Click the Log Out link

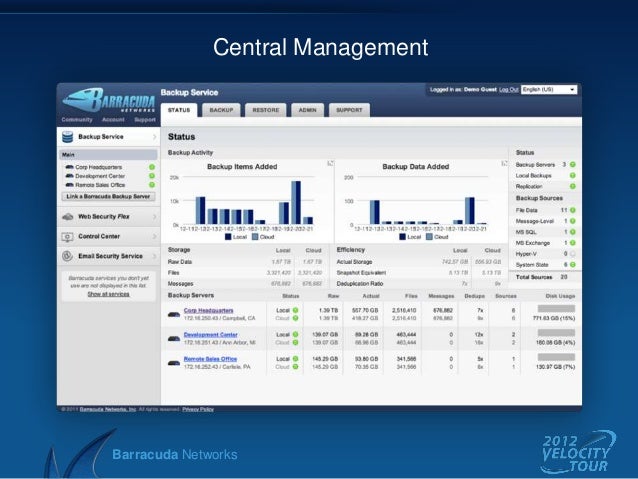(x=509, y=90)
